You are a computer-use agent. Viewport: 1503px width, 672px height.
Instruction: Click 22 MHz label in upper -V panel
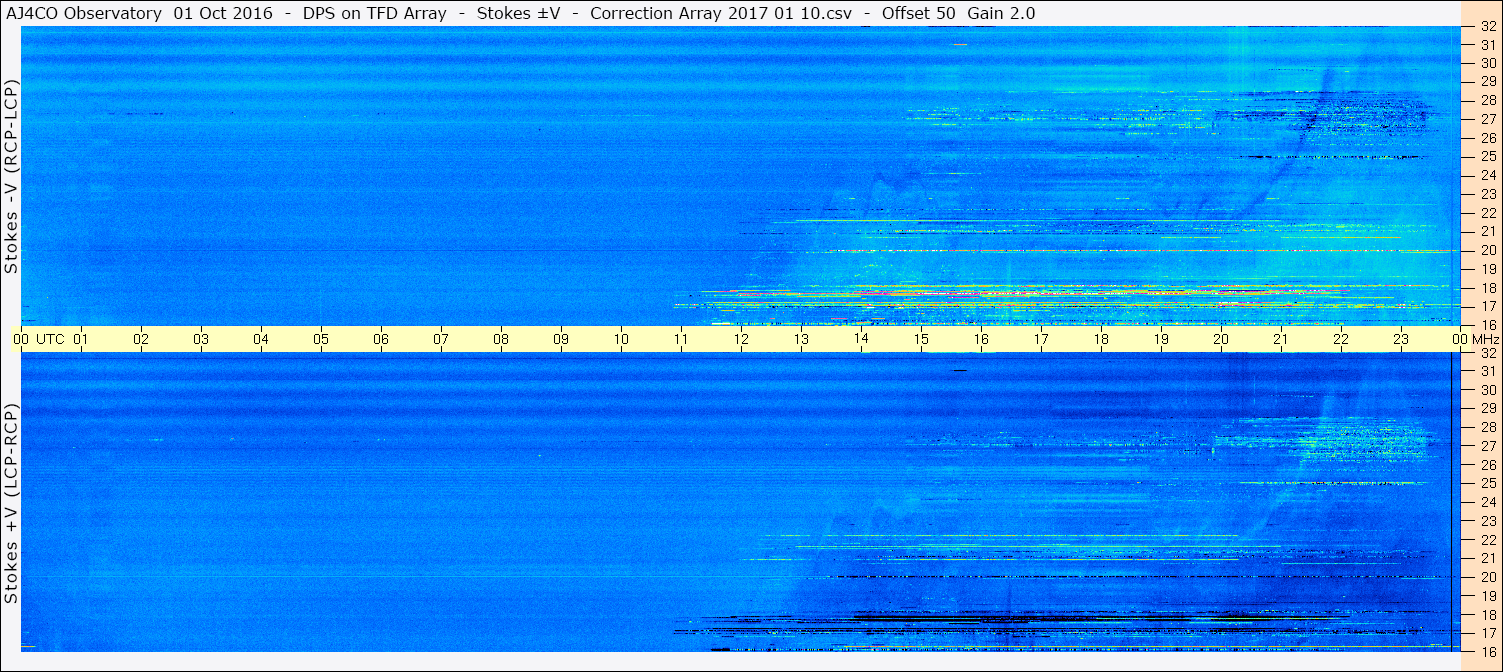point(1488,212)
